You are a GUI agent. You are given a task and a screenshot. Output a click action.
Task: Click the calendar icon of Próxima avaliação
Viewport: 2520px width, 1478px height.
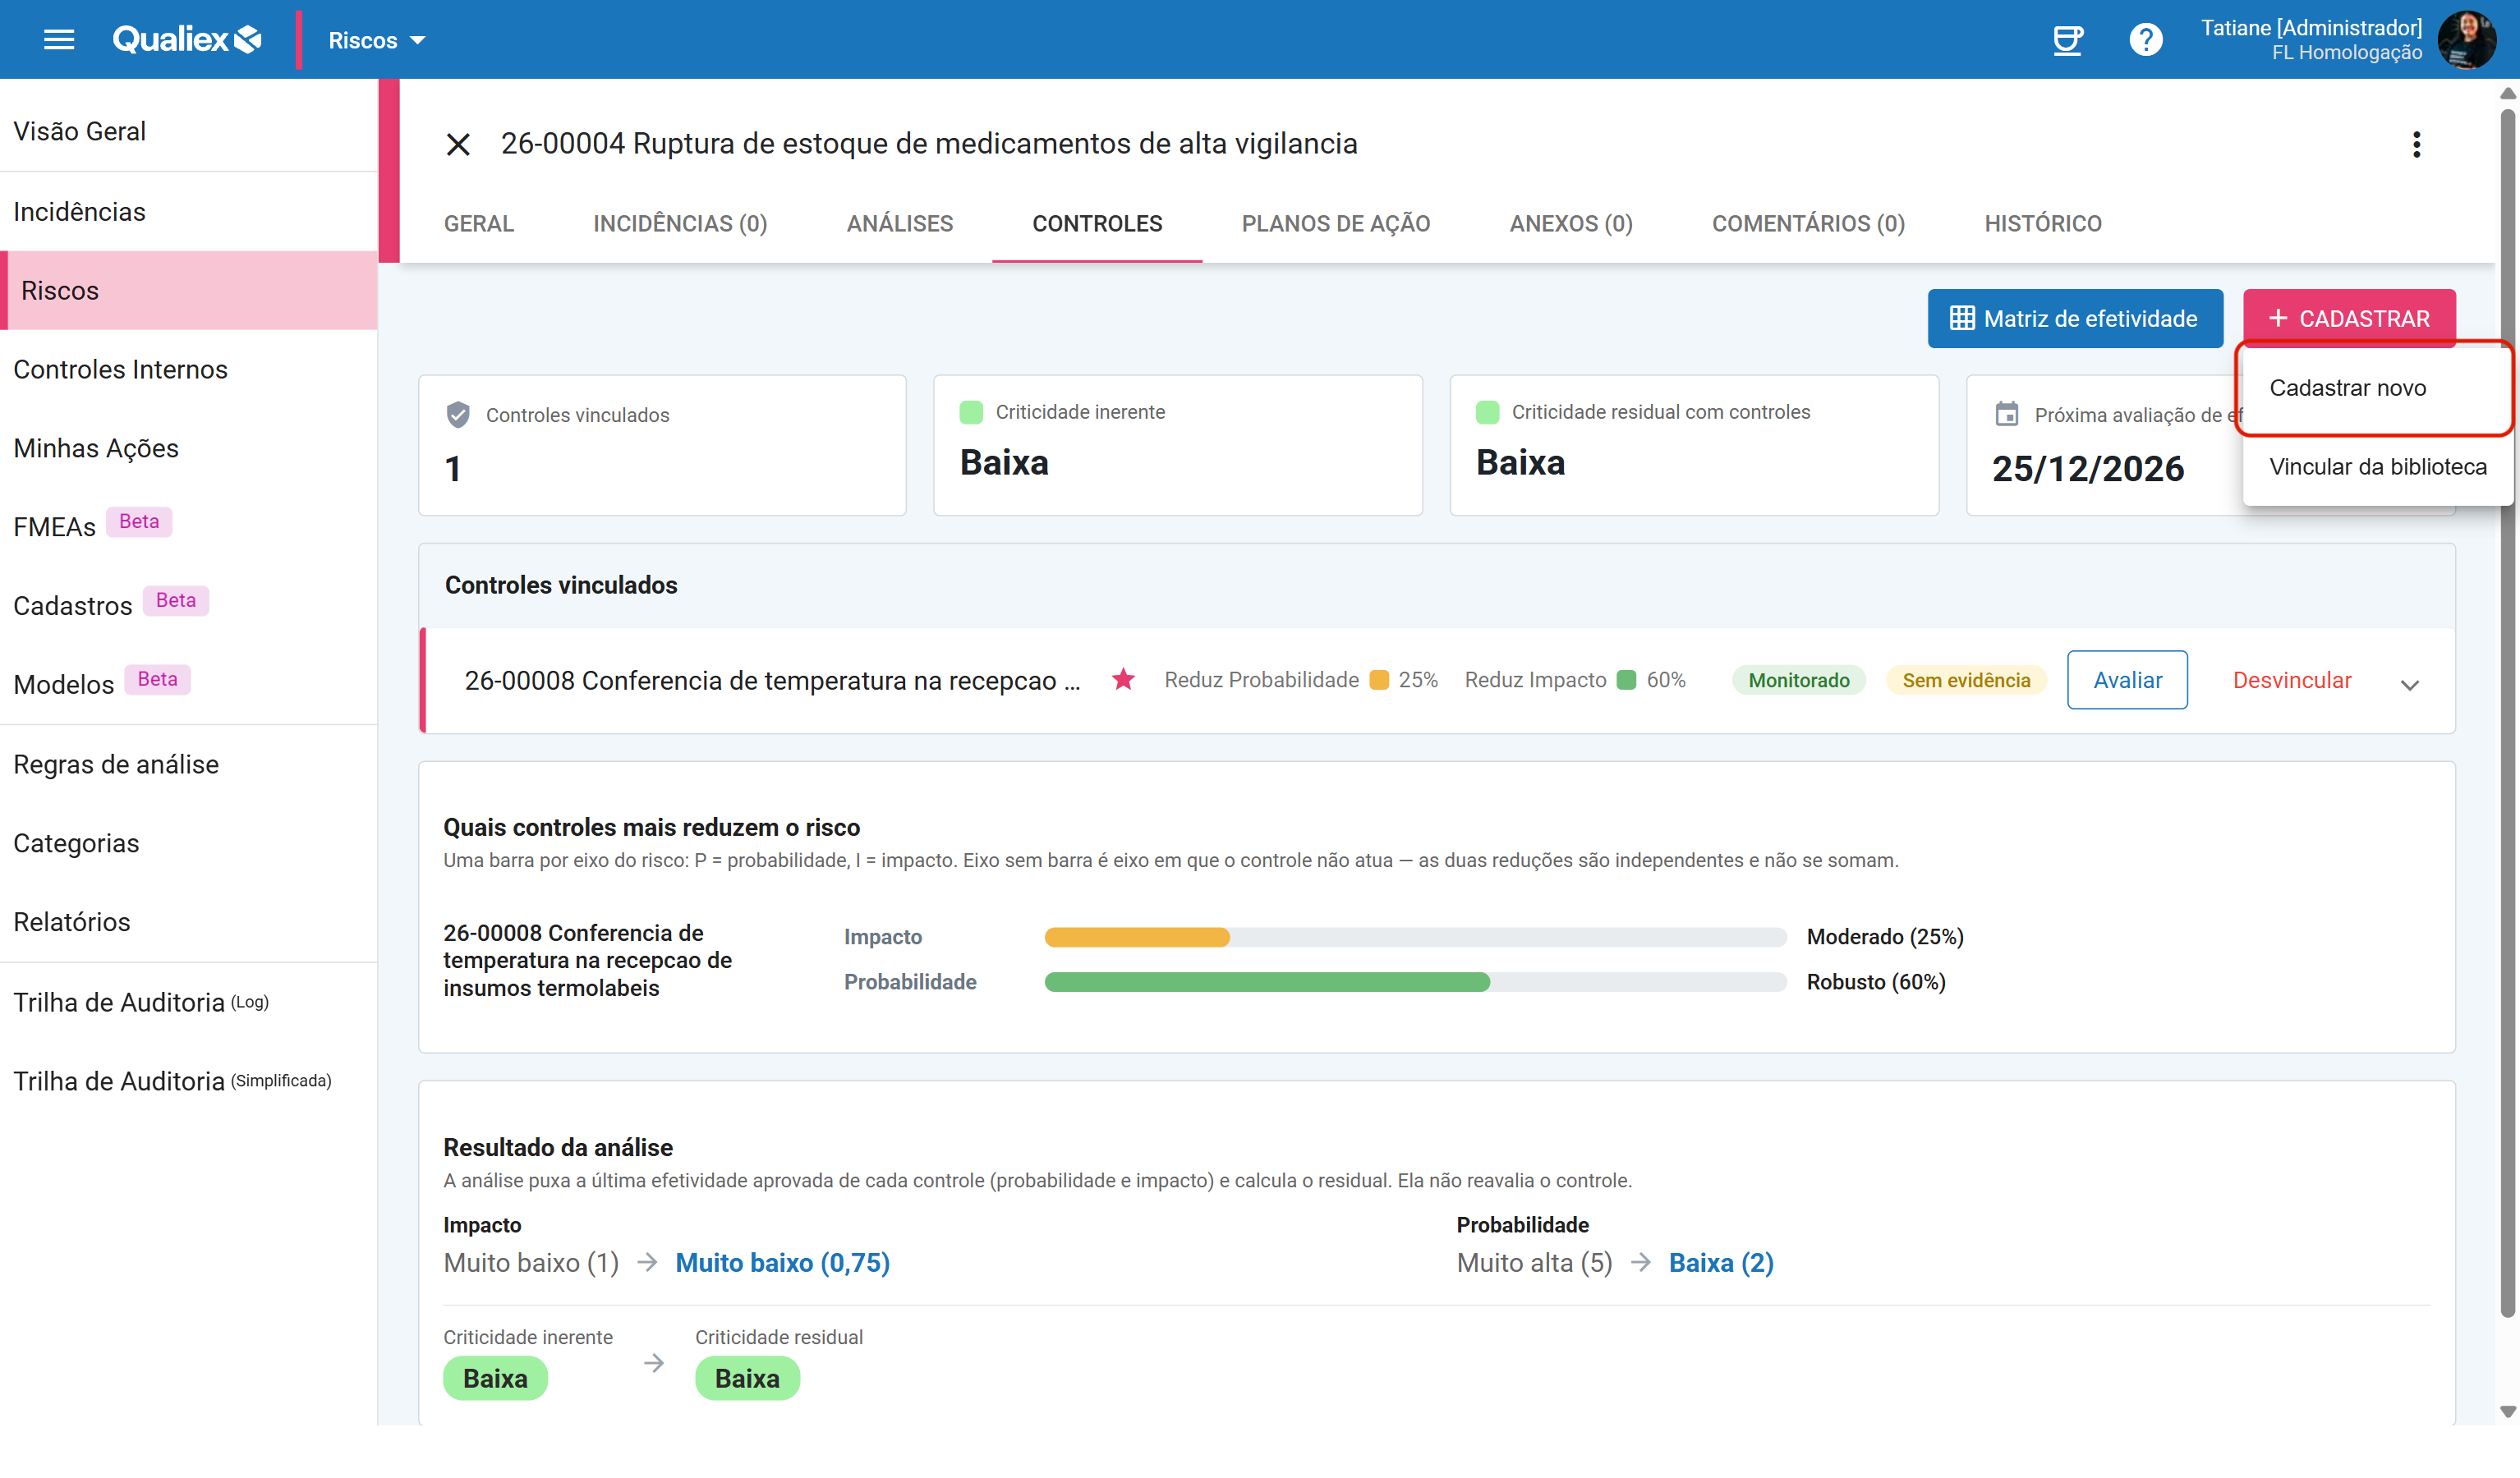[x=2006, y=414]
